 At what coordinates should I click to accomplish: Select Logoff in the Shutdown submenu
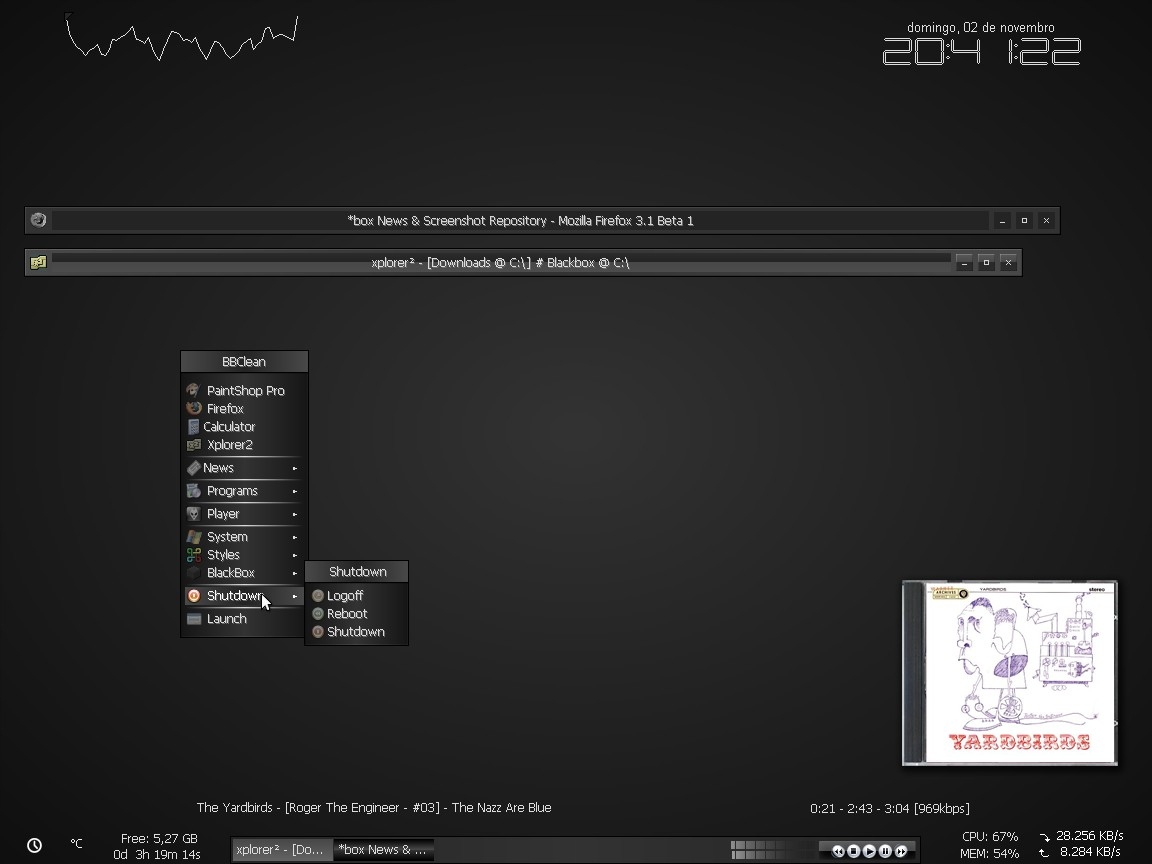click(x=356, y=596)
